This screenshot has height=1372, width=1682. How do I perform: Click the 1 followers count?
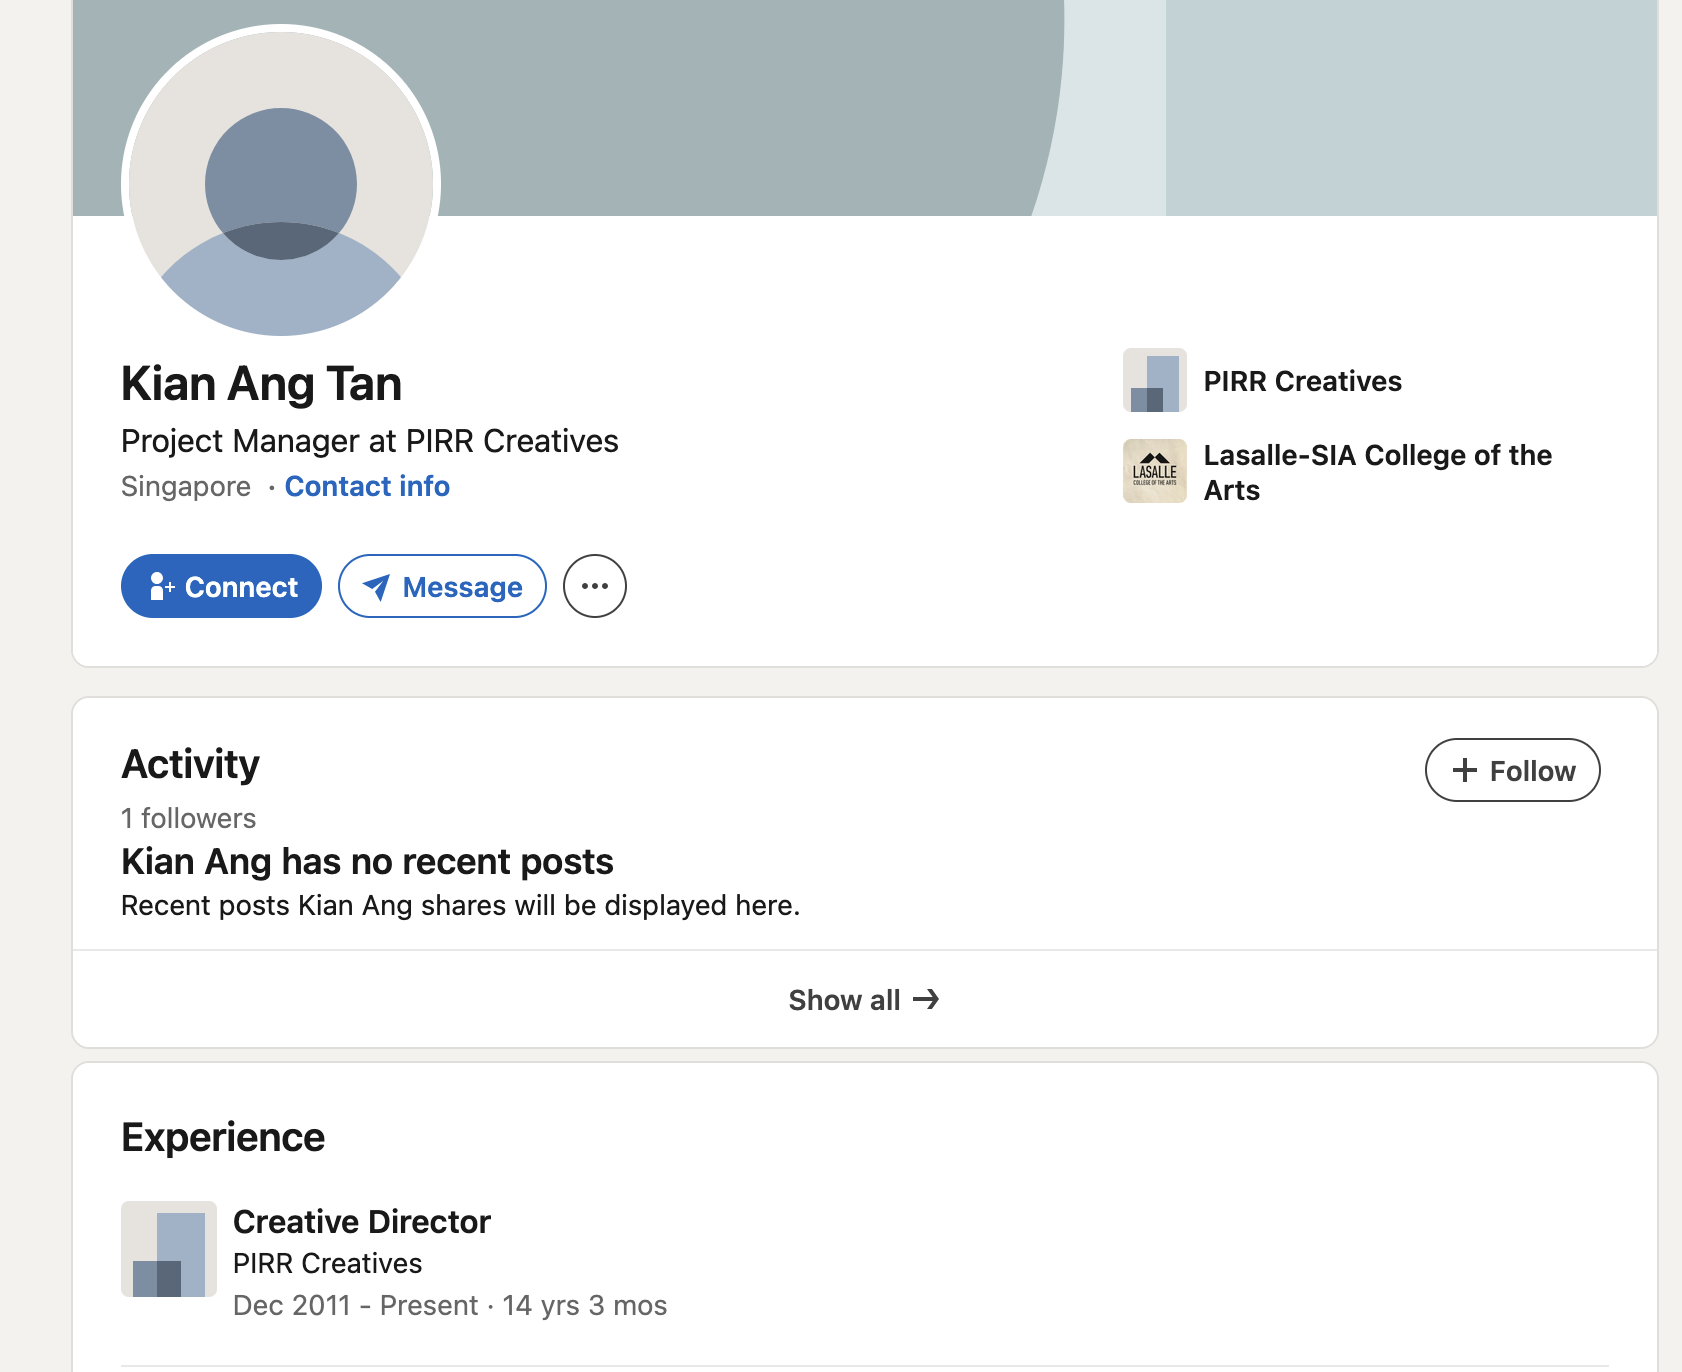[188, 818]
